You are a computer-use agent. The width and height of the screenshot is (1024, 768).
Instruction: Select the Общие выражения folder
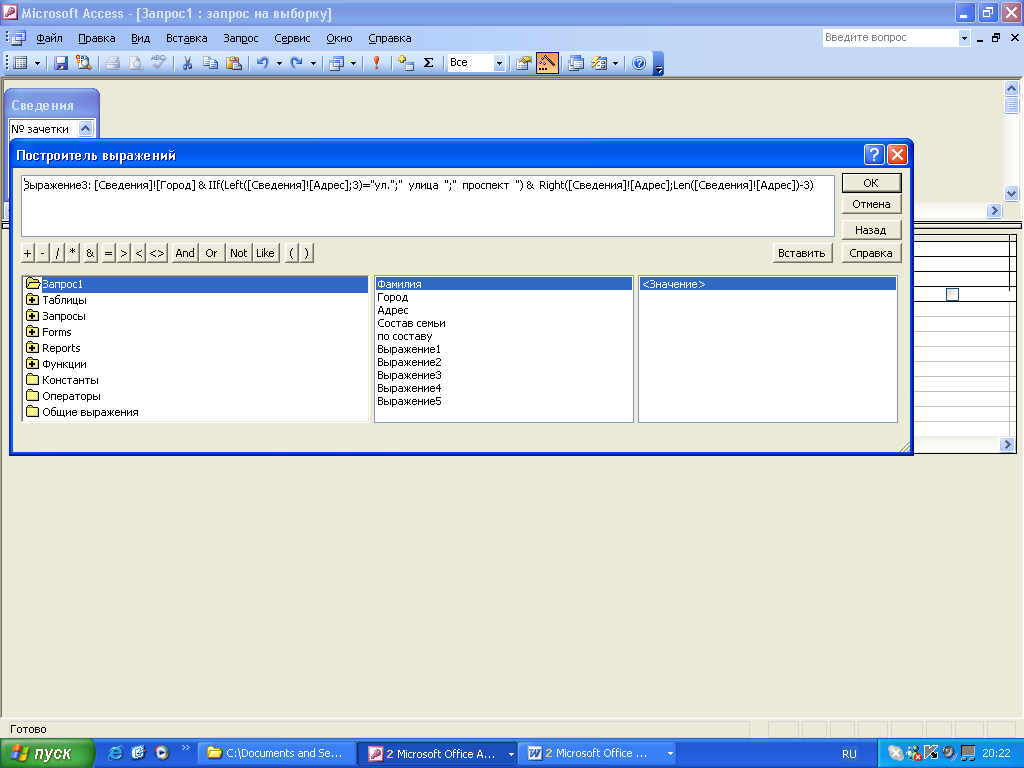coord(90,412)
